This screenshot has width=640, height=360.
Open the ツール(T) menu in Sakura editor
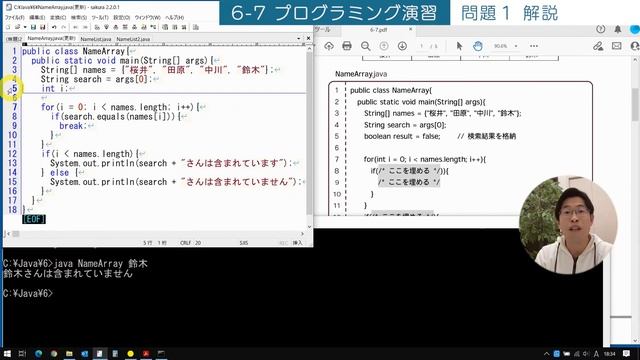(100, 18)
